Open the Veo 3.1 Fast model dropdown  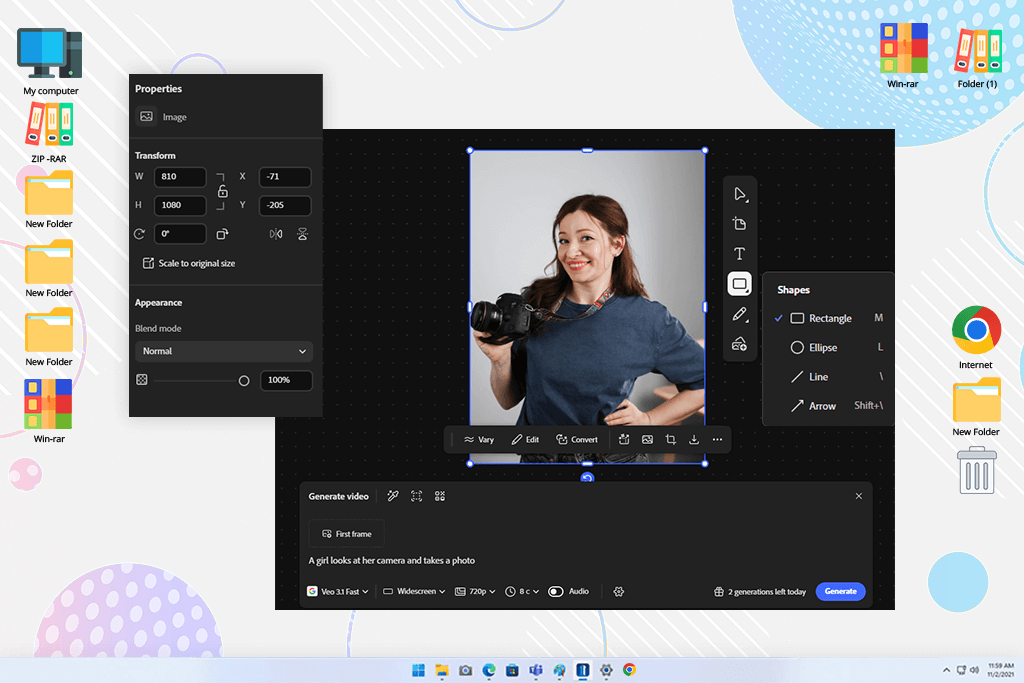click(338, 592)
